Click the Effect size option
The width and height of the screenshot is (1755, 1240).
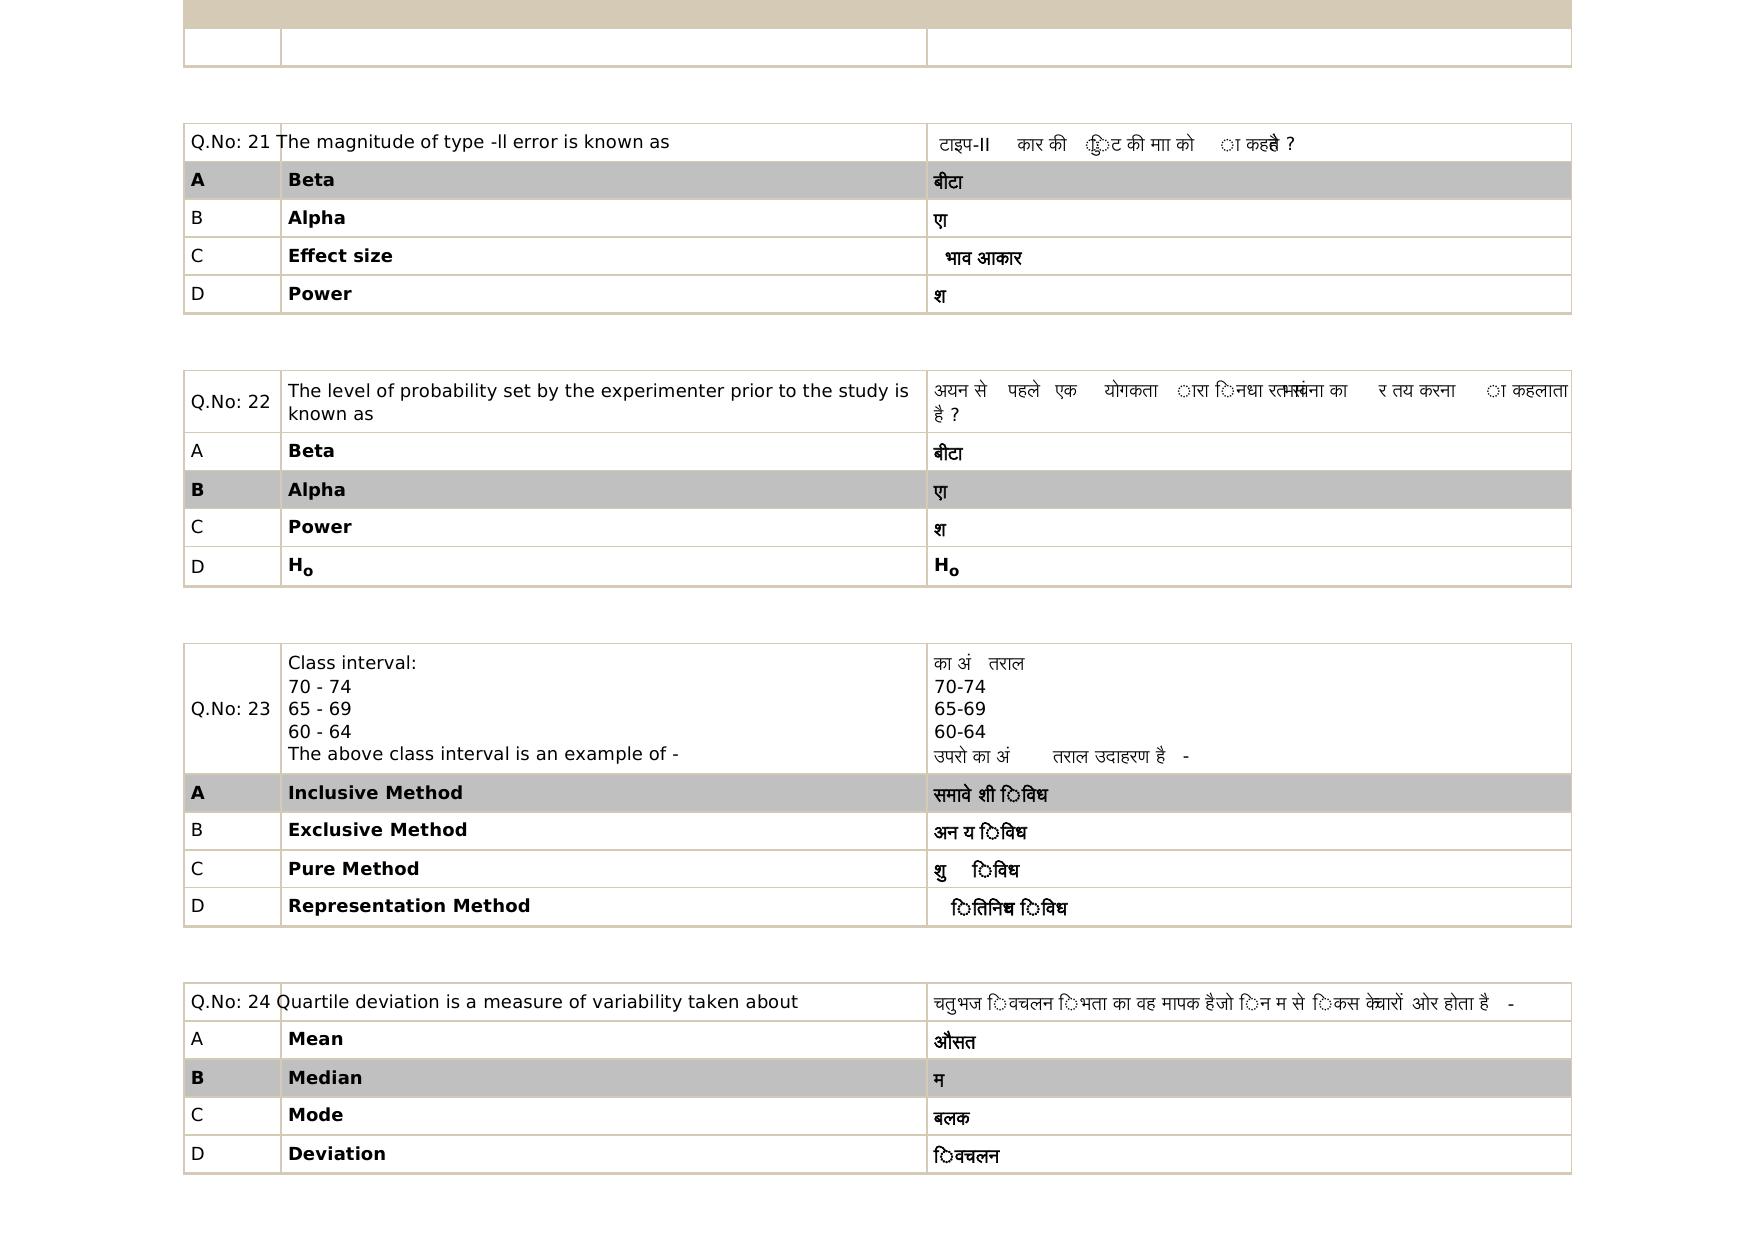pos(340,256)
